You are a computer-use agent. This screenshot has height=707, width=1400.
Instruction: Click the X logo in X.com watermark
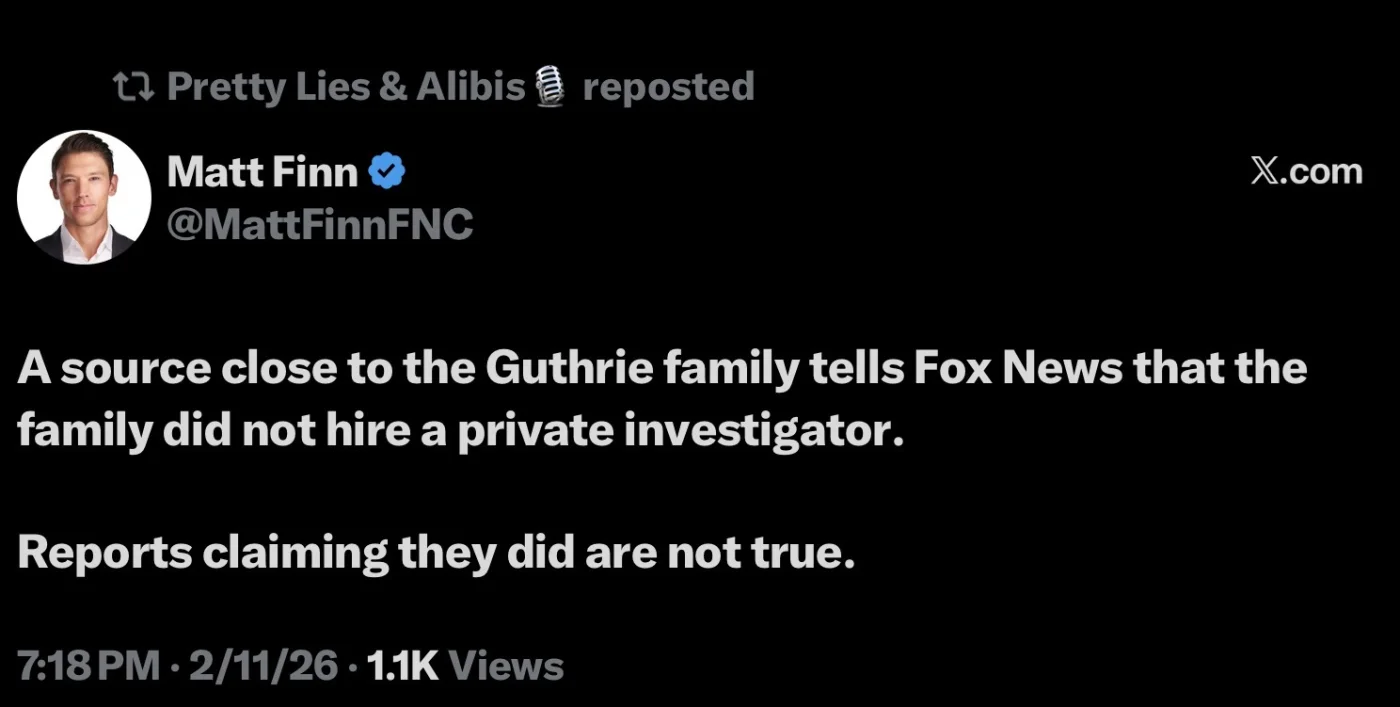[1265, 172]
